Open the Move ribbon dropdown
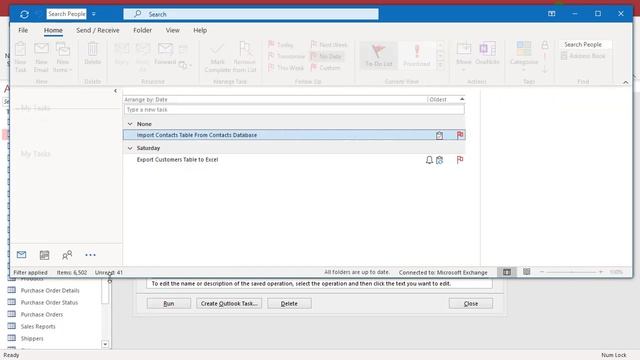640x360 pixels. [464, 56]
